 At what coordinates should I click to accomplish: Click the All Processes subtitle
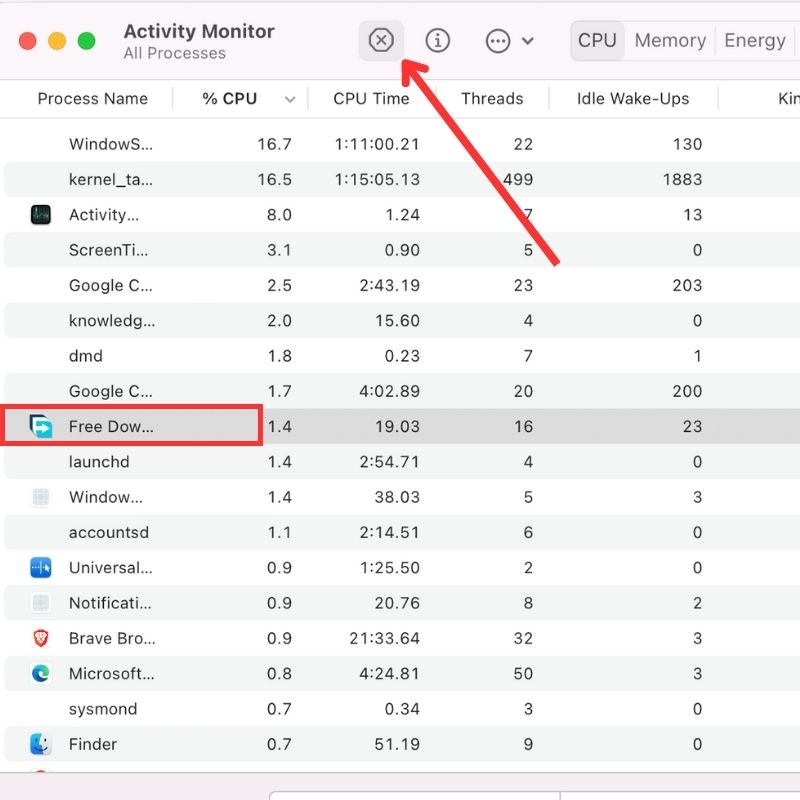click(x=174, y=53)
